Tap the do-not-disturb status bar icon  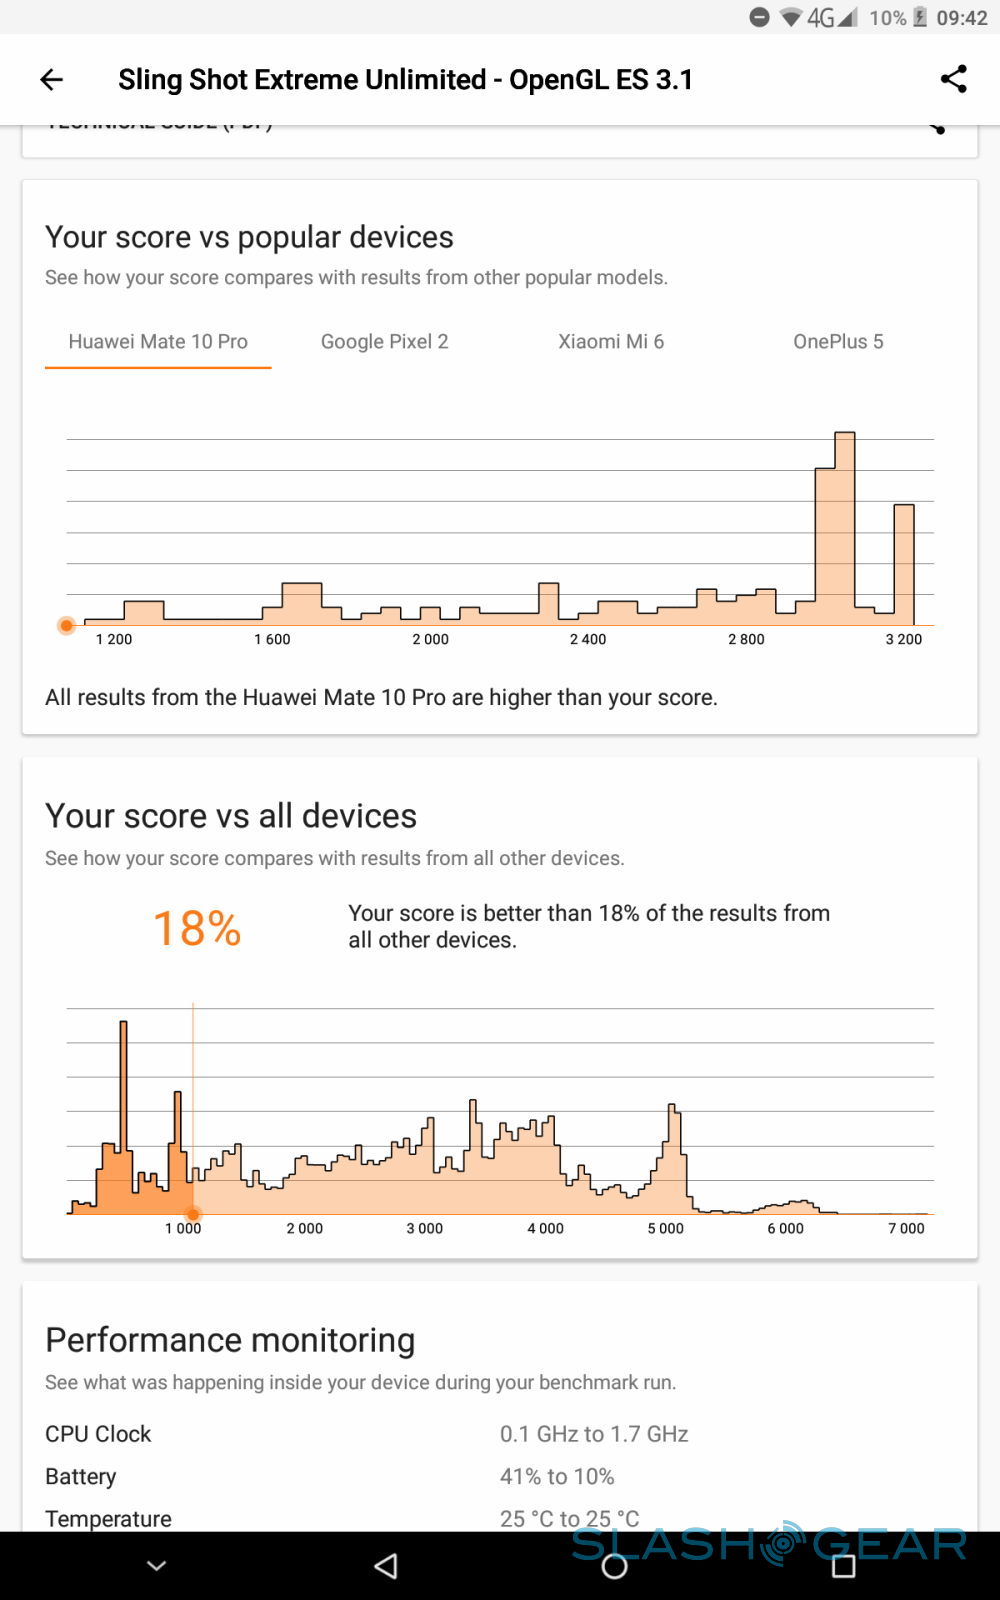pos(760,17)
